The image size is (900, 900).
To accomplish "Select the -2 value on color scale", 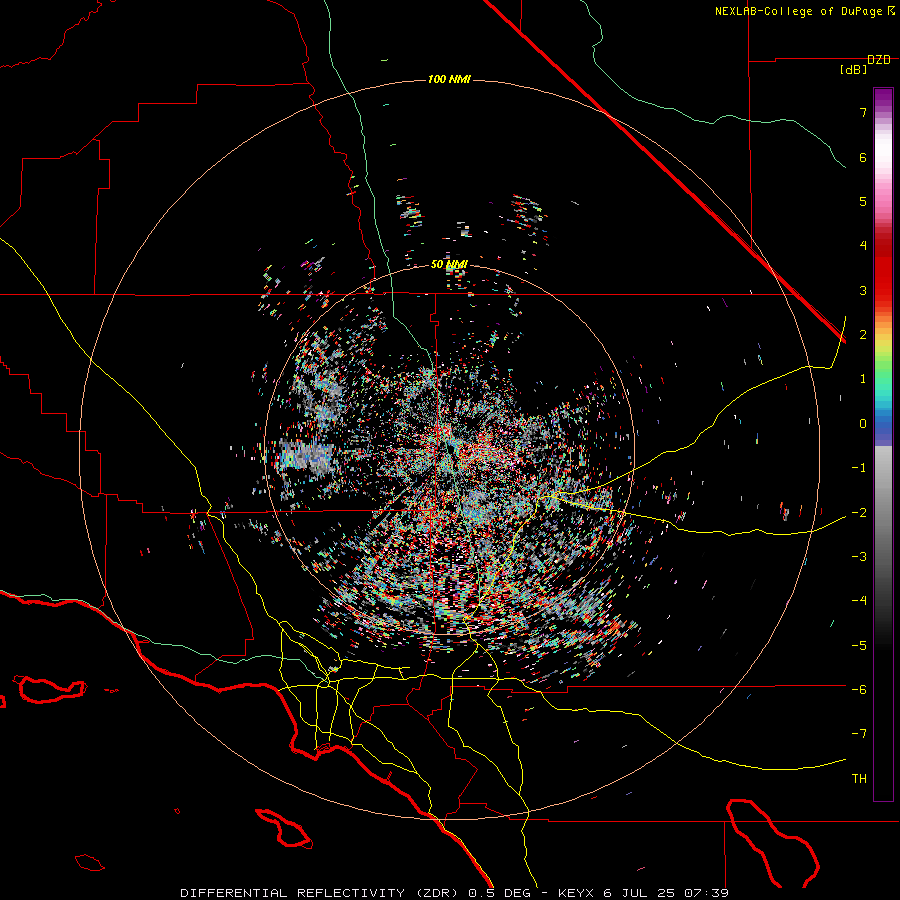I will (x=859, y=513).
